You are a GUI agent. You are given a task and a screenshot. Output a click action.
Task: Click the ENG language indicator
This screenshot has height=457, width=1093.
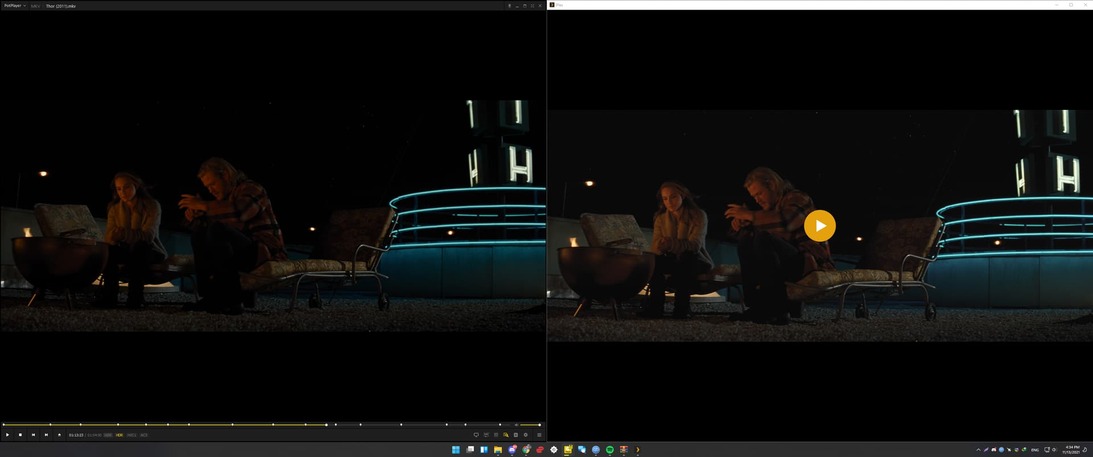(x=1035, y=450)
